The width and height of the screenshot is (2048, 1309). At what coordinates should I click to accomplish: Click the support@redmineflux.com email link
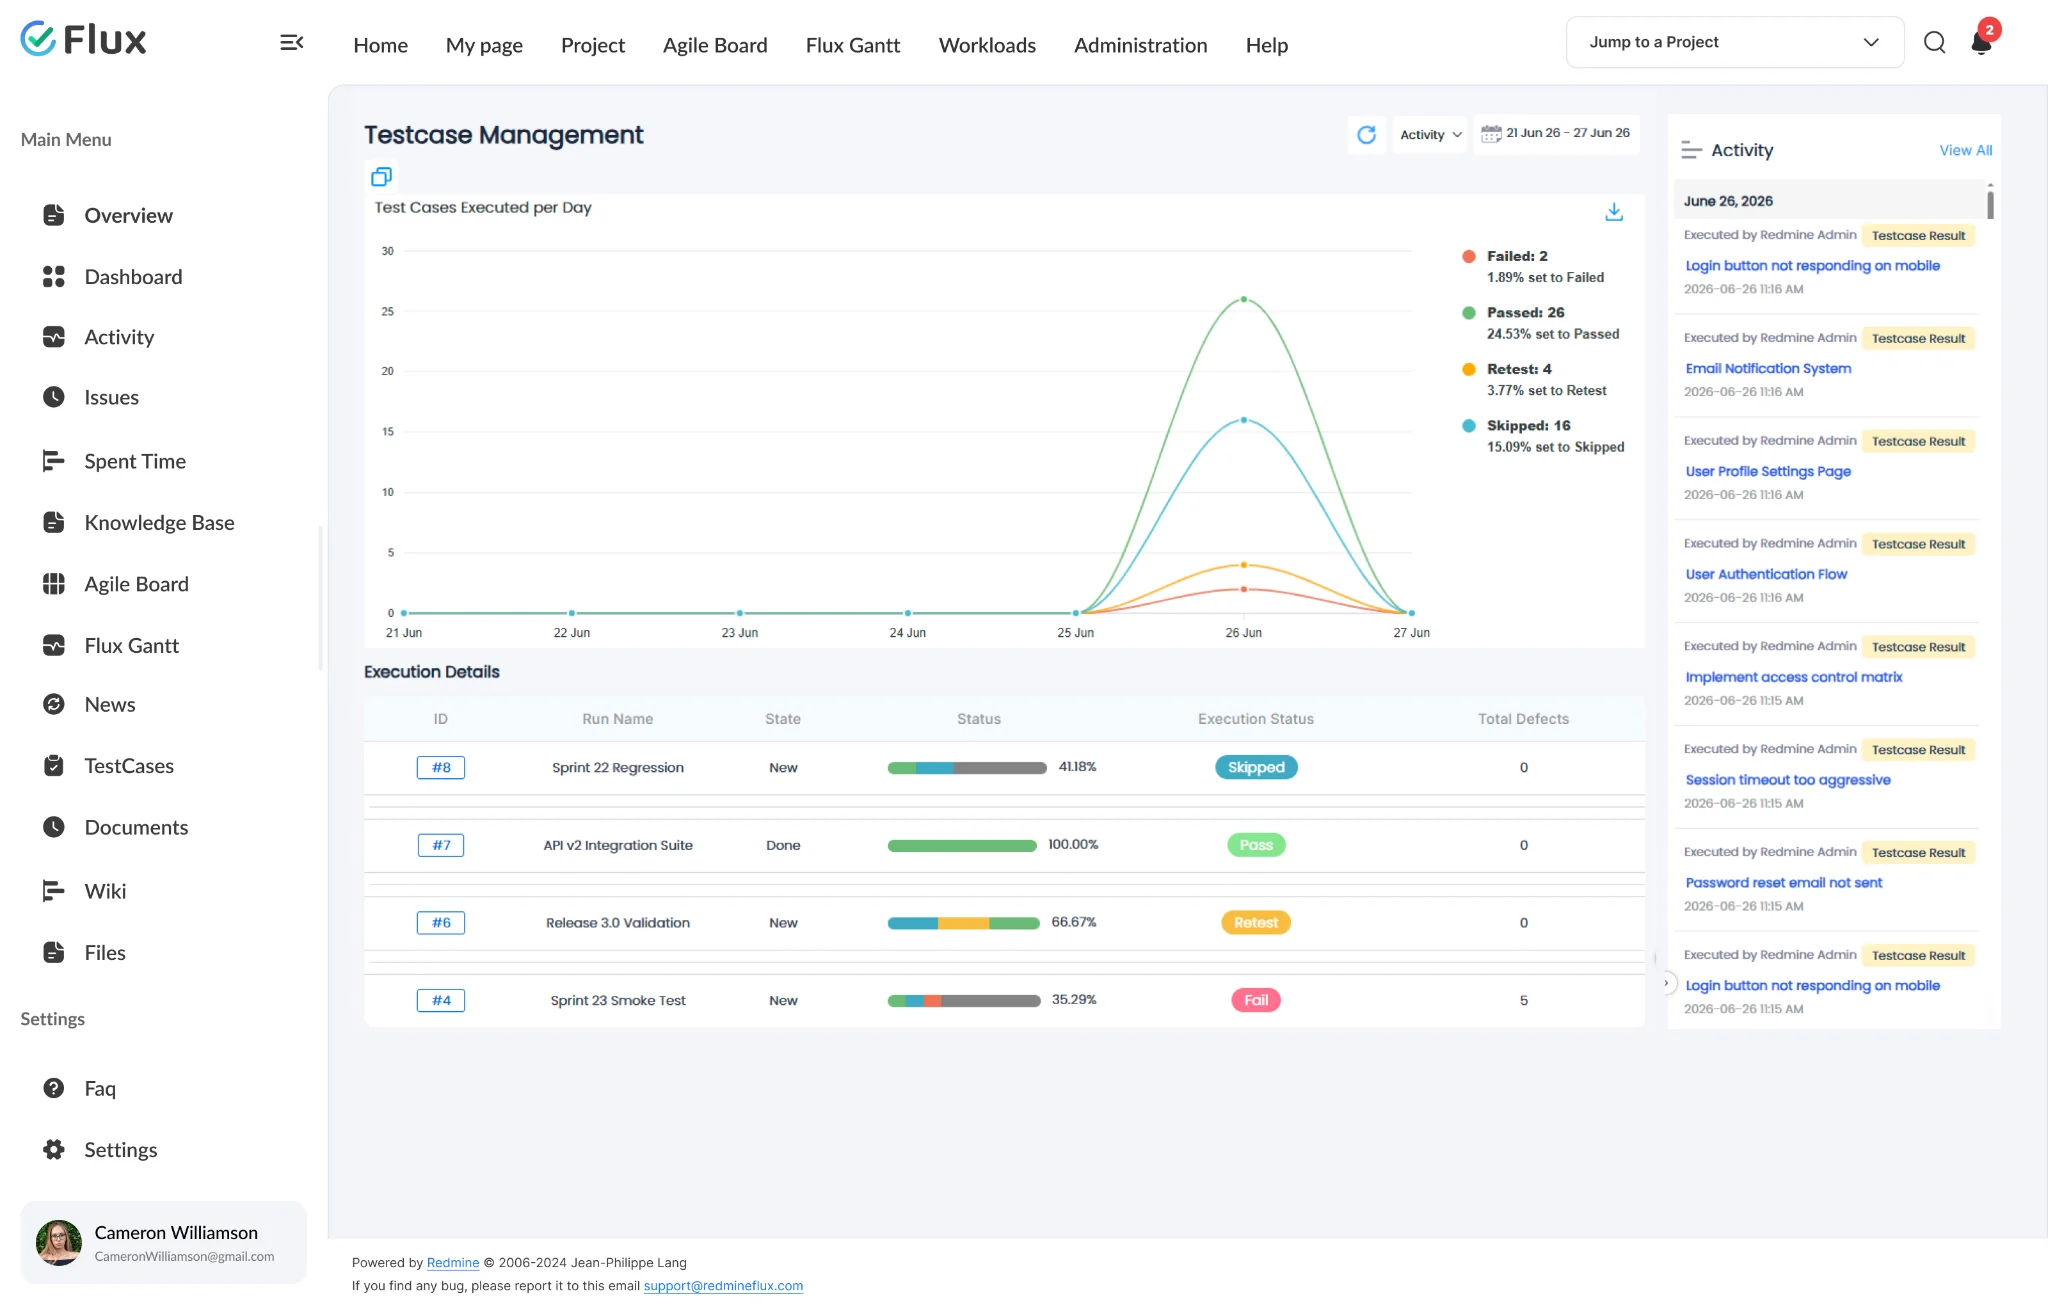tap(723, 1285)
